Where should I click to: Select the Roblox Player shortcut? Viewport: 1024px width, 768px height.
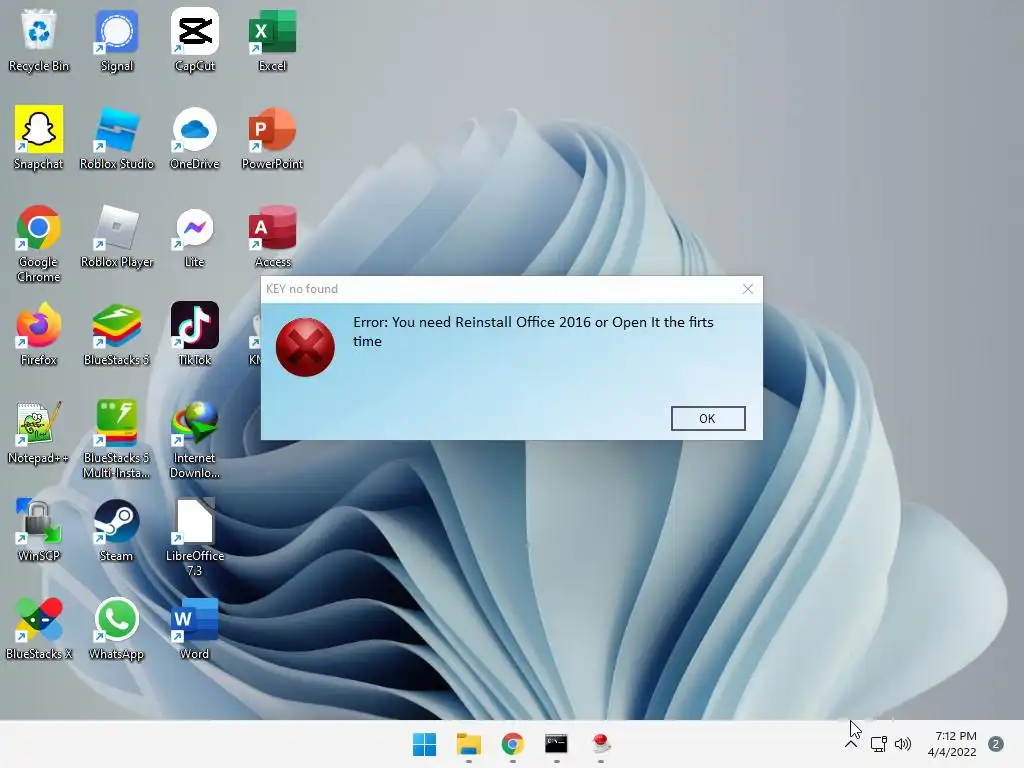click(116, 236)
